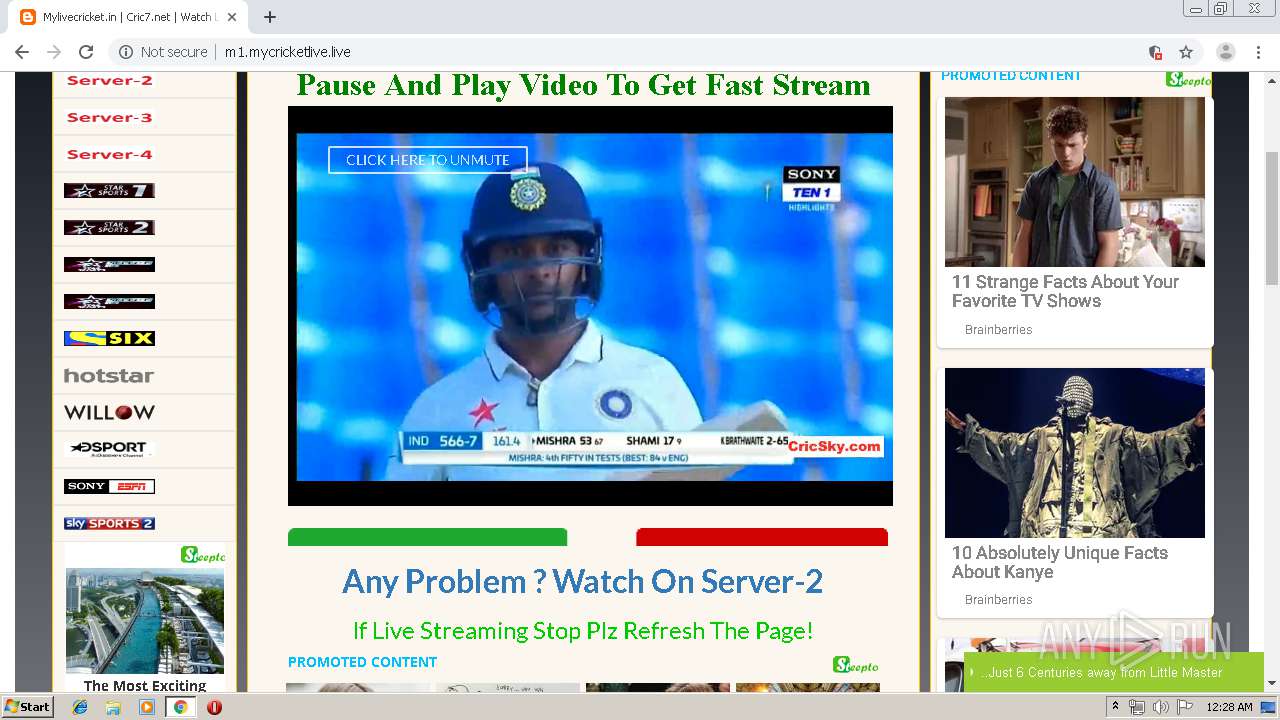Switch to Server-4 stream
Image resolution: width=1280 pixels, height=720 pixels.
coord(109,154)
